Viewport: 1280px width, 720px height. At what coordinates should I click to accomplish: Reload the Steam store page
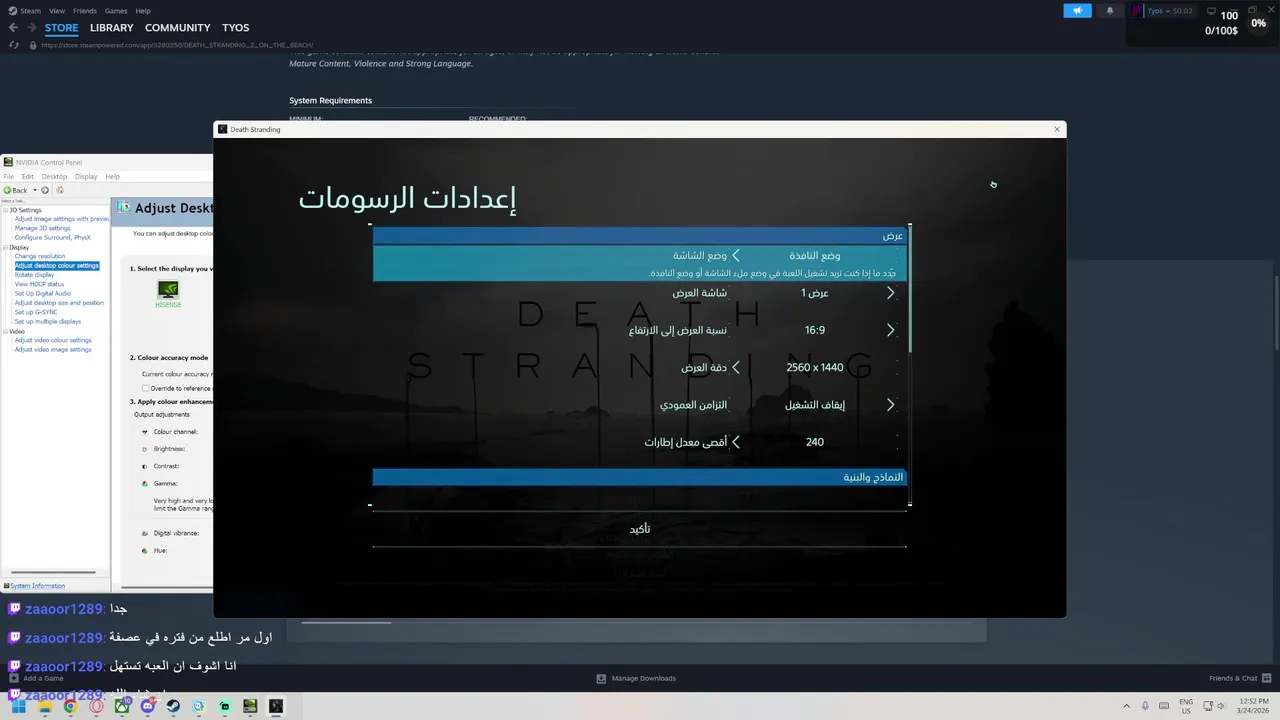coord(16,45)
